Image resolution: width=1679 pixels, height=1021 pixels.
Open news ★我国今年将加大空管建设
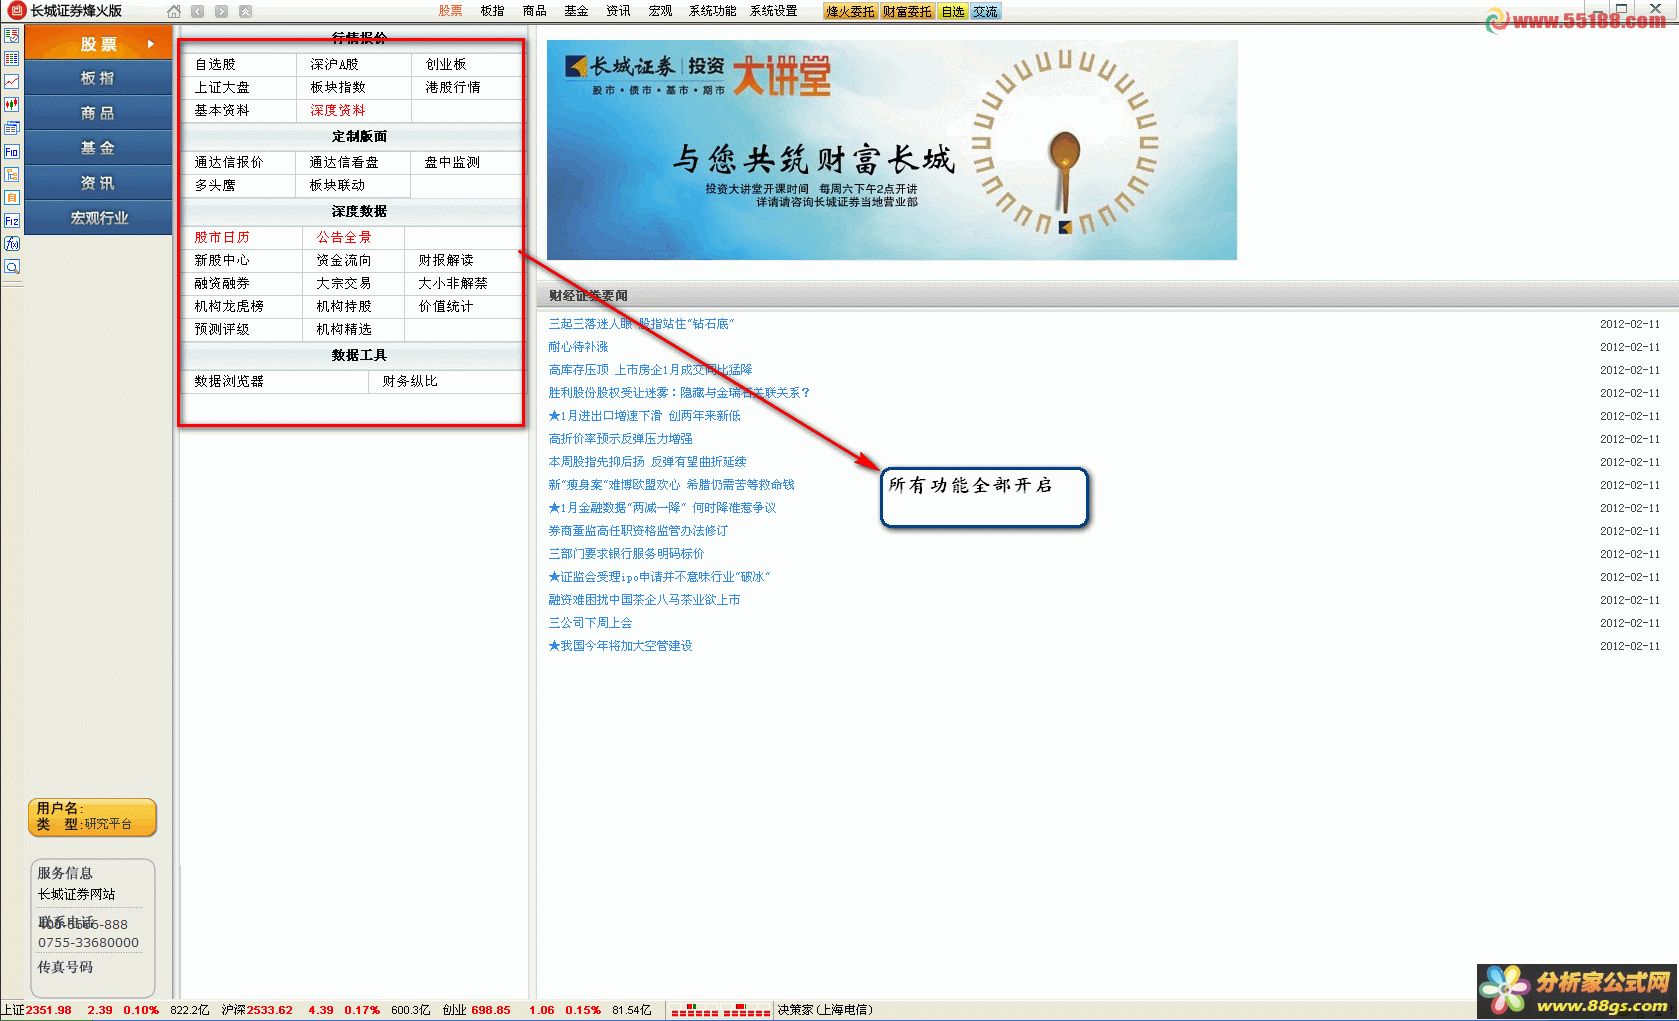[620, 646]
